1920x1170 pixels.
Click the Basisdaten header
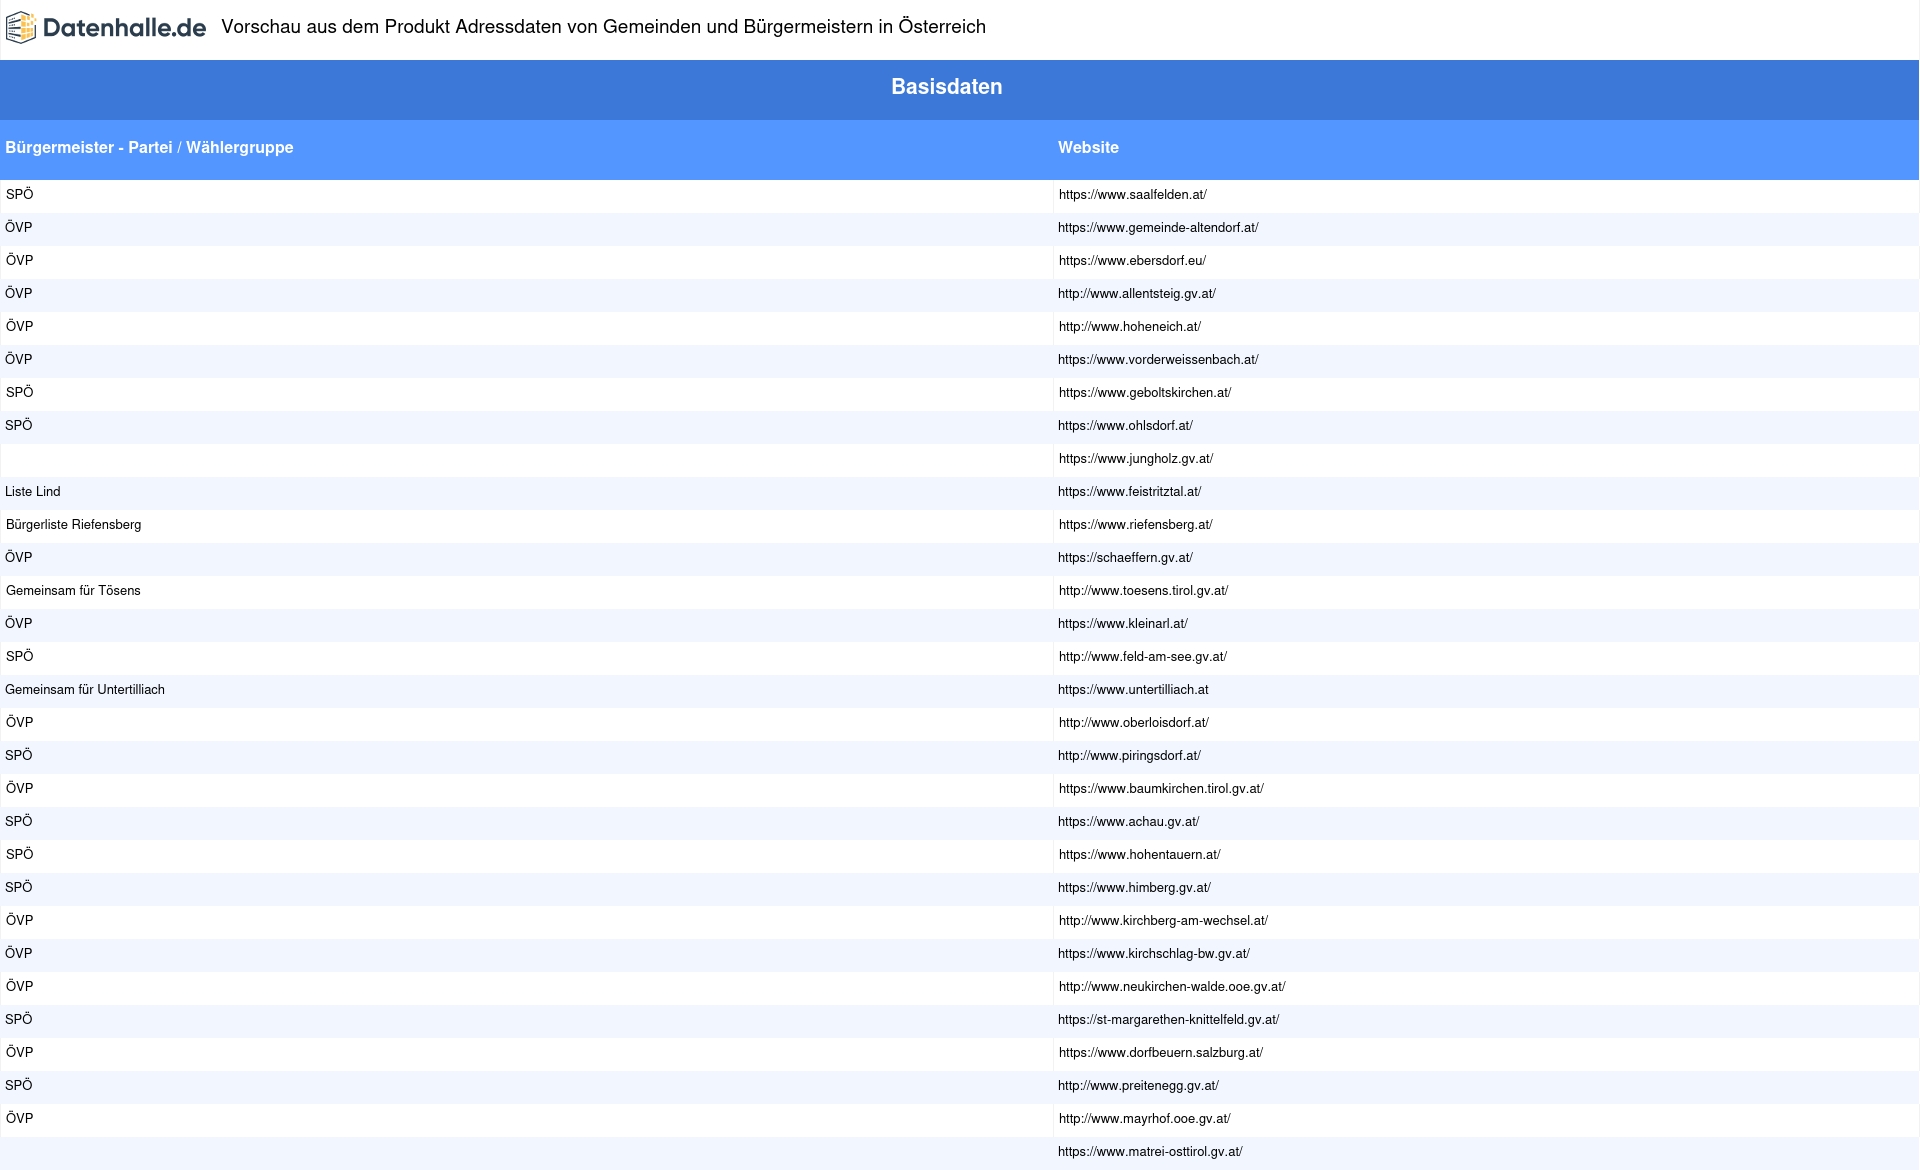coord(946,87)
